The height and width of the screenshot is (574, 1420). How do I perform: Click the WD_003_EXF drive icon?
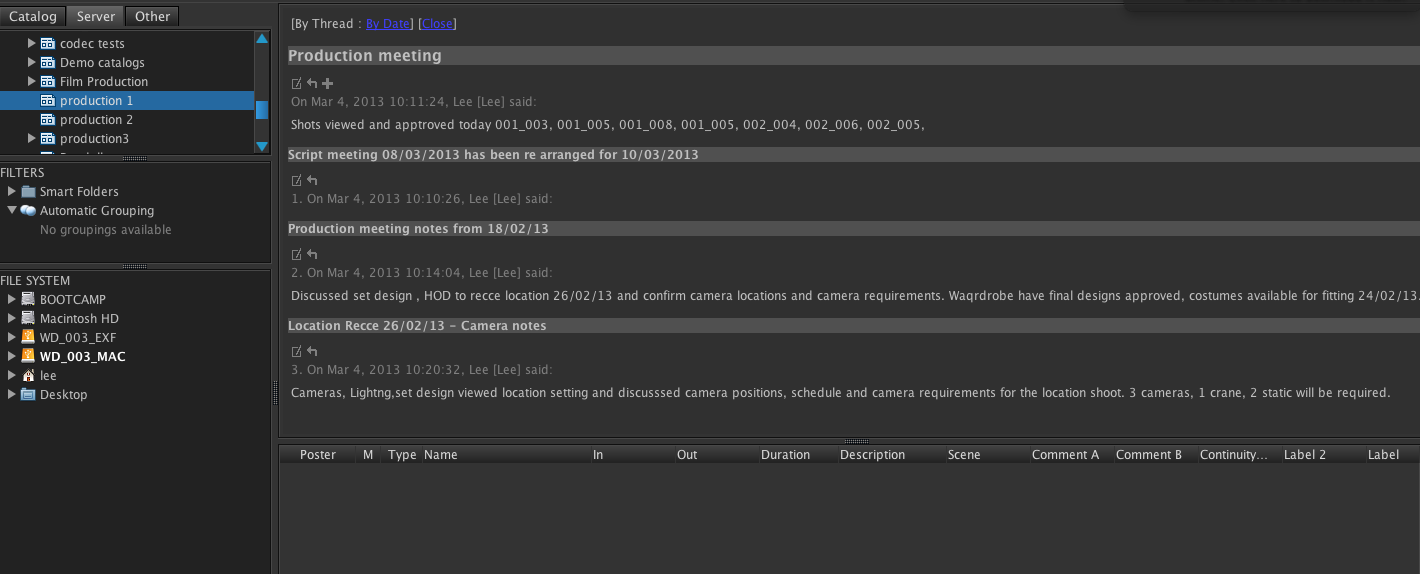(28, 338)
